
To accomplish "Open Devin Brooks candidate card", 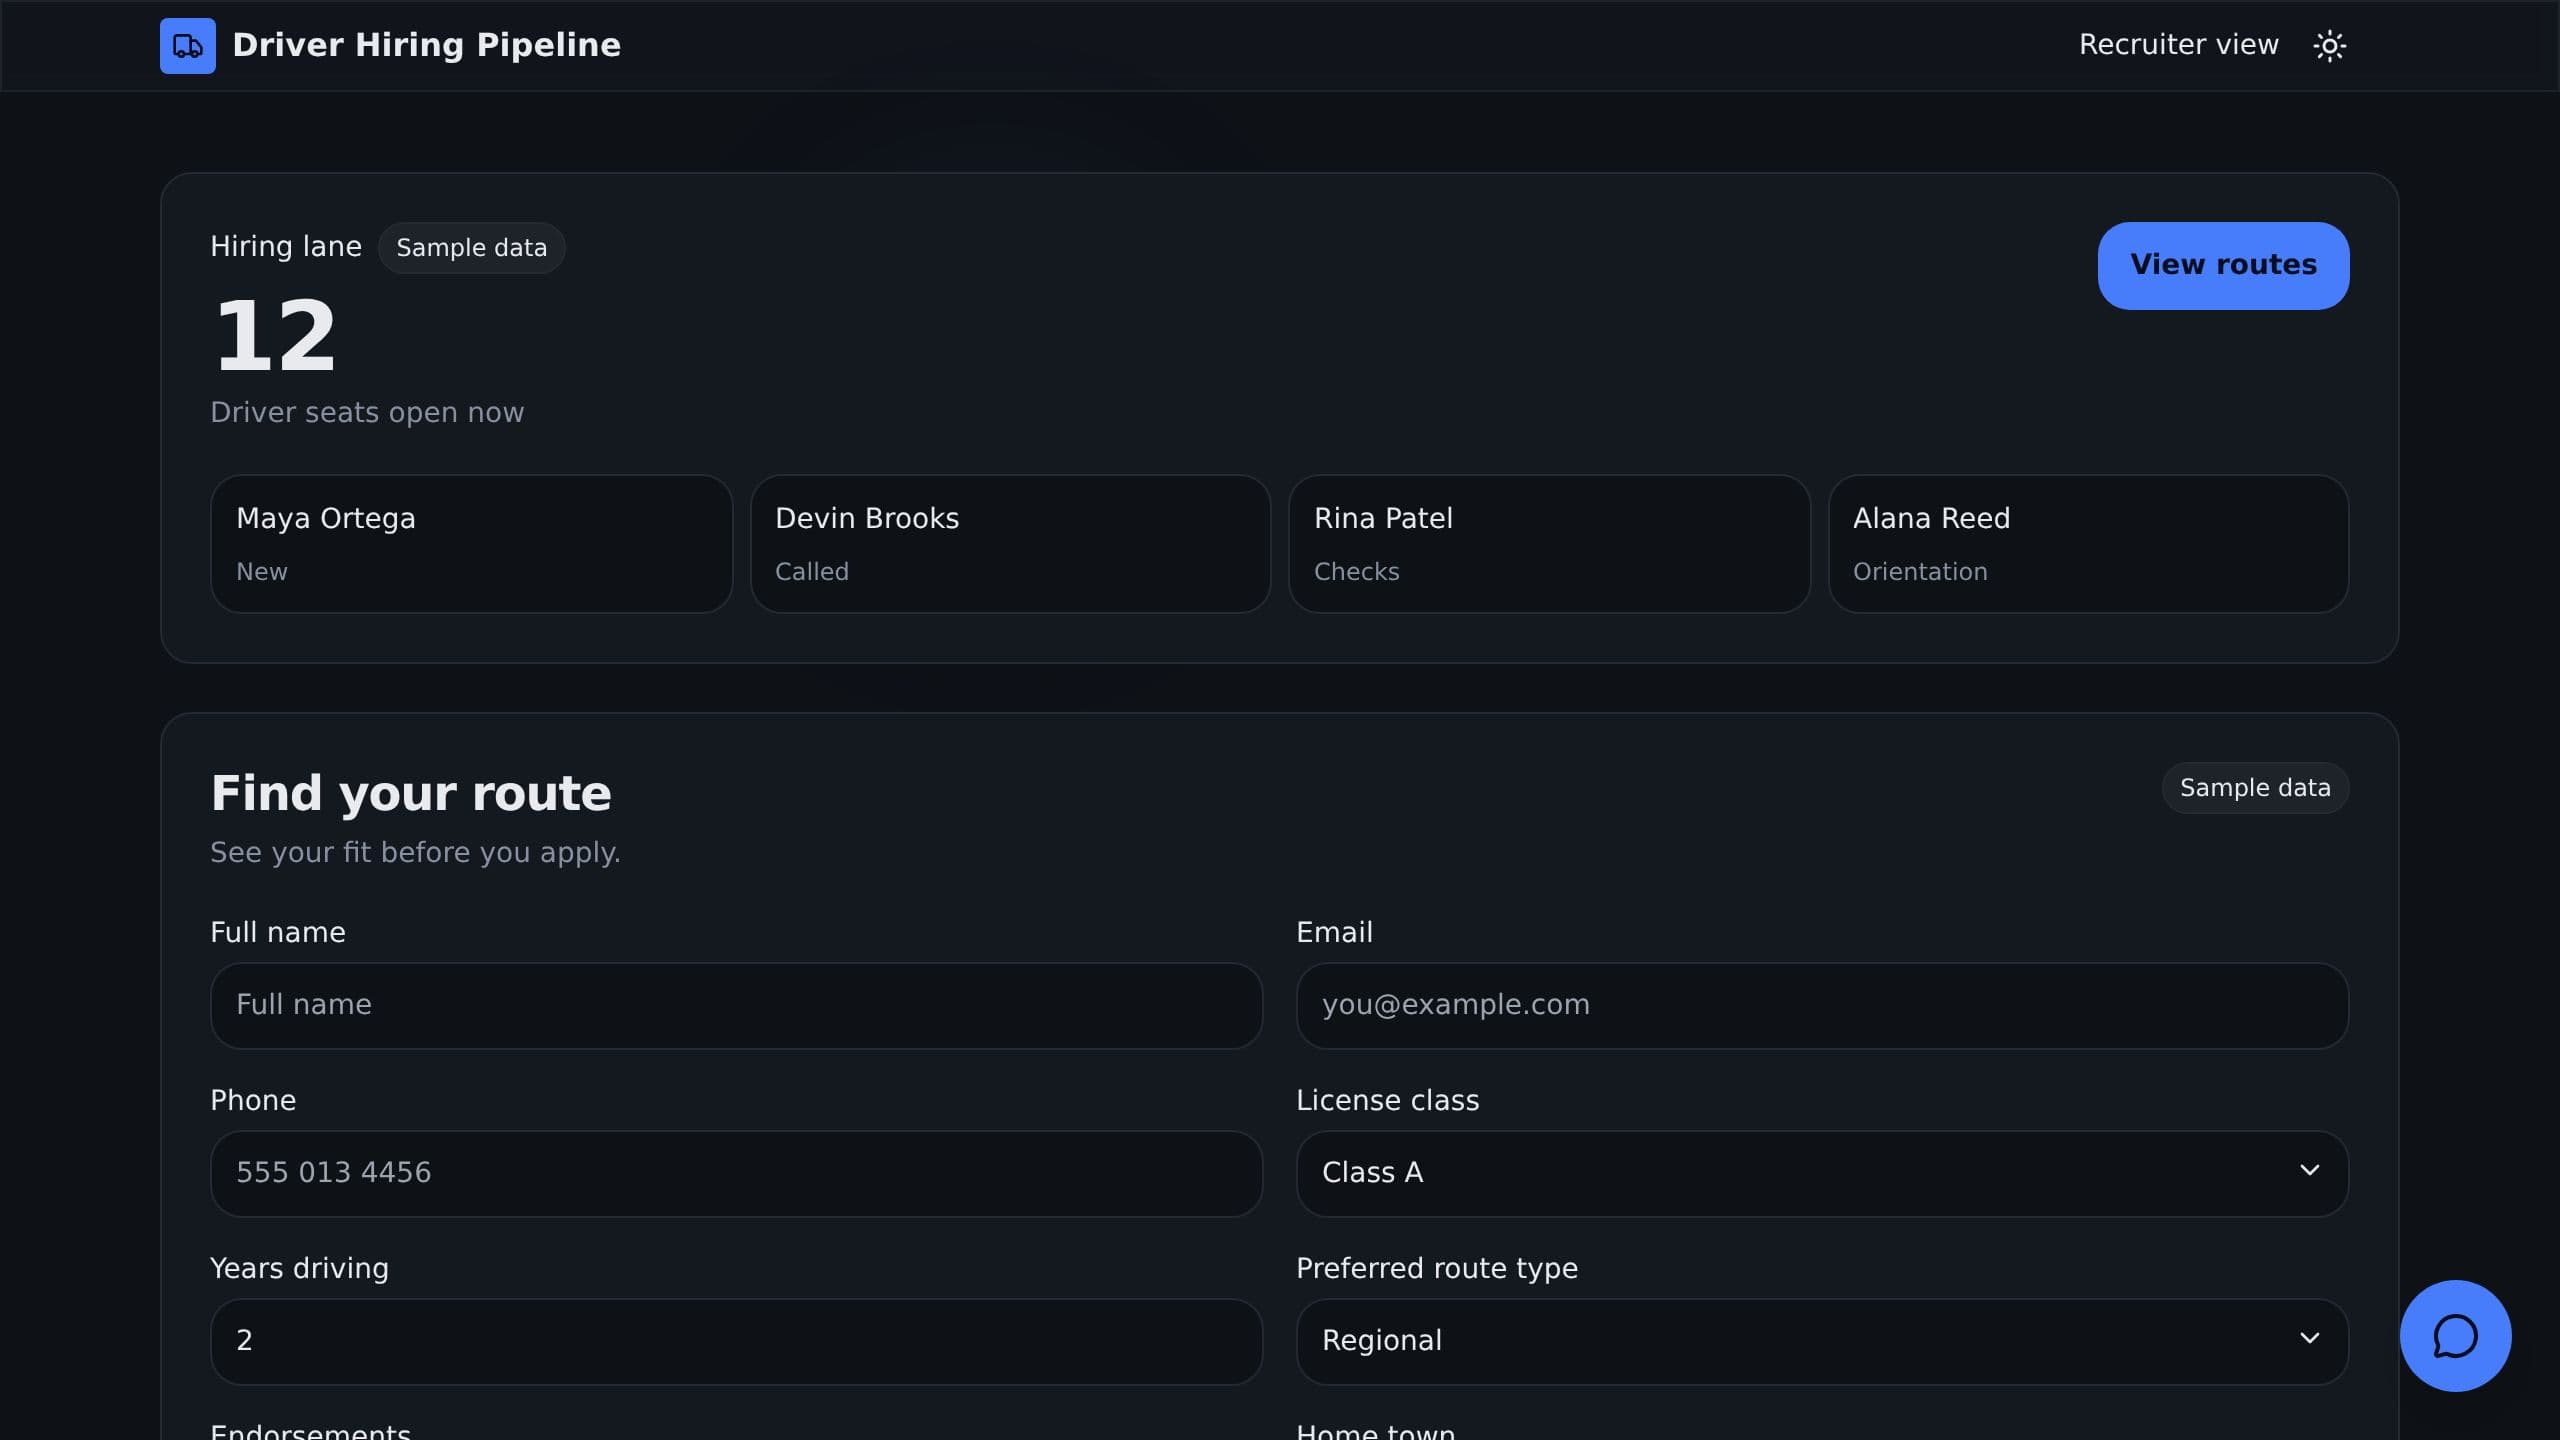I will click(x=1010, y=544).
